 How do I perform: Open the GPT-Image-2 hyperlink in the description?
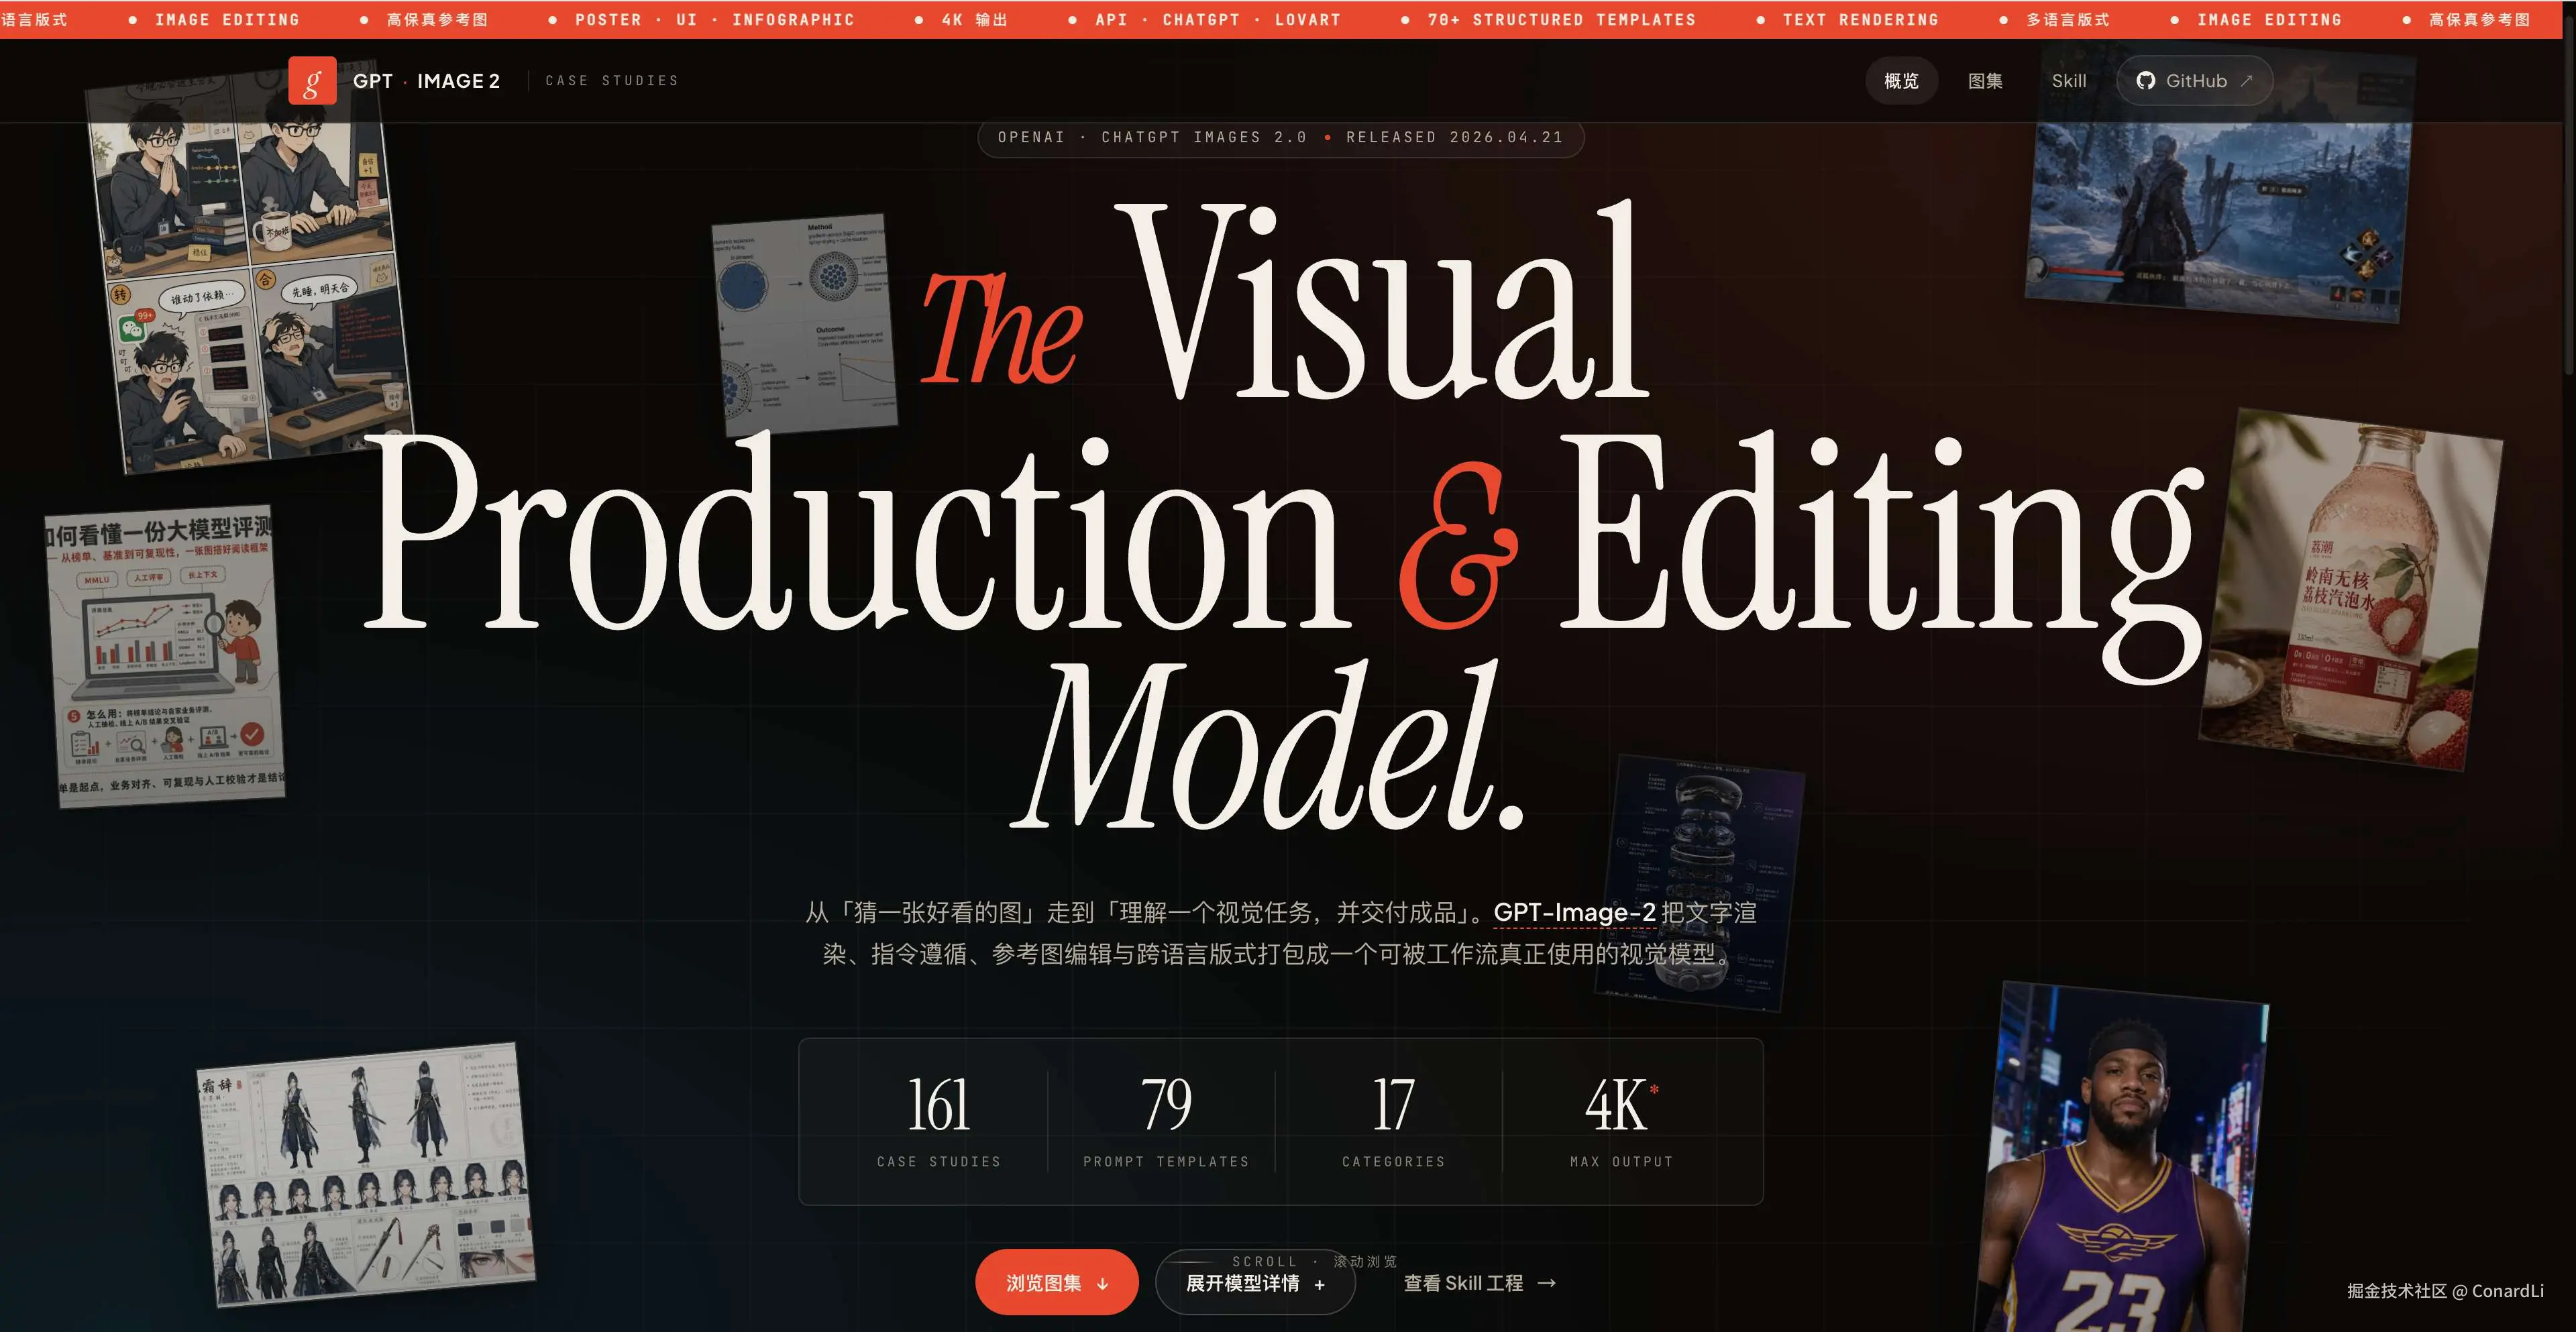click(1568, 913)
